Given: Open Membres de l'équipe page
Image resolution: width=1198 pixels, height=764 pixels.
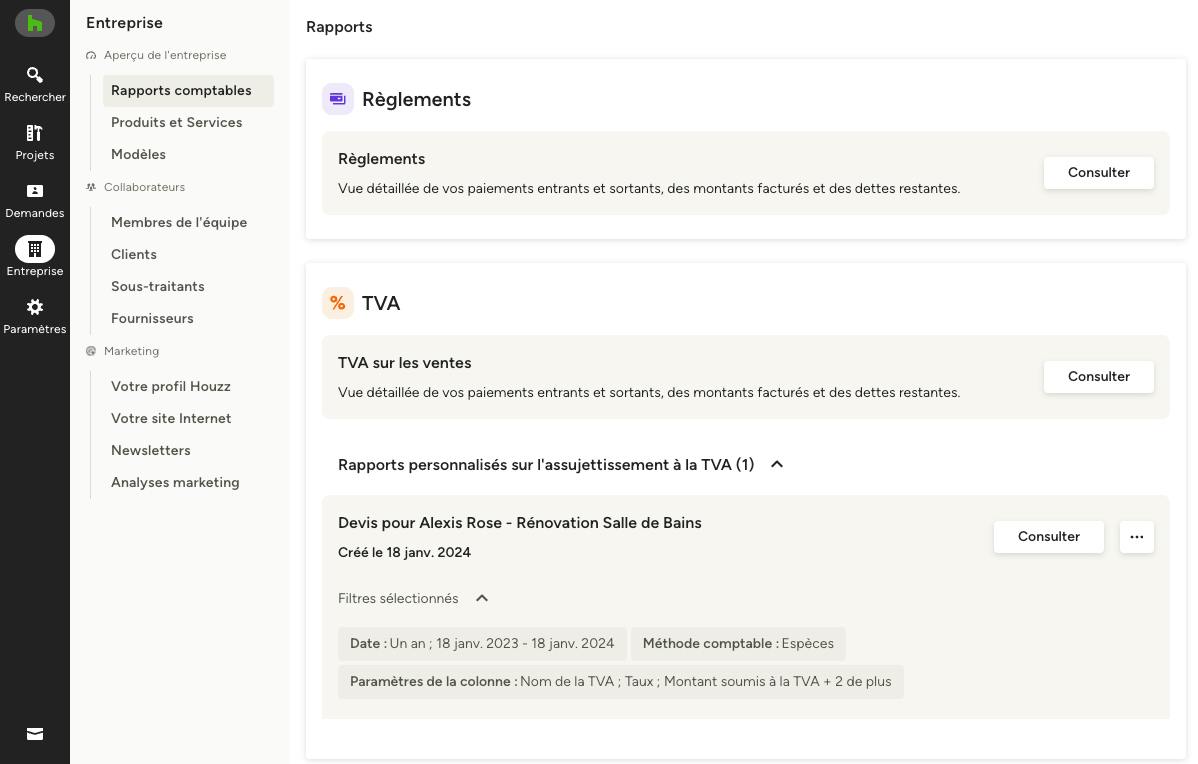Looking at the screenshot, I should click(x=179, y=222).
